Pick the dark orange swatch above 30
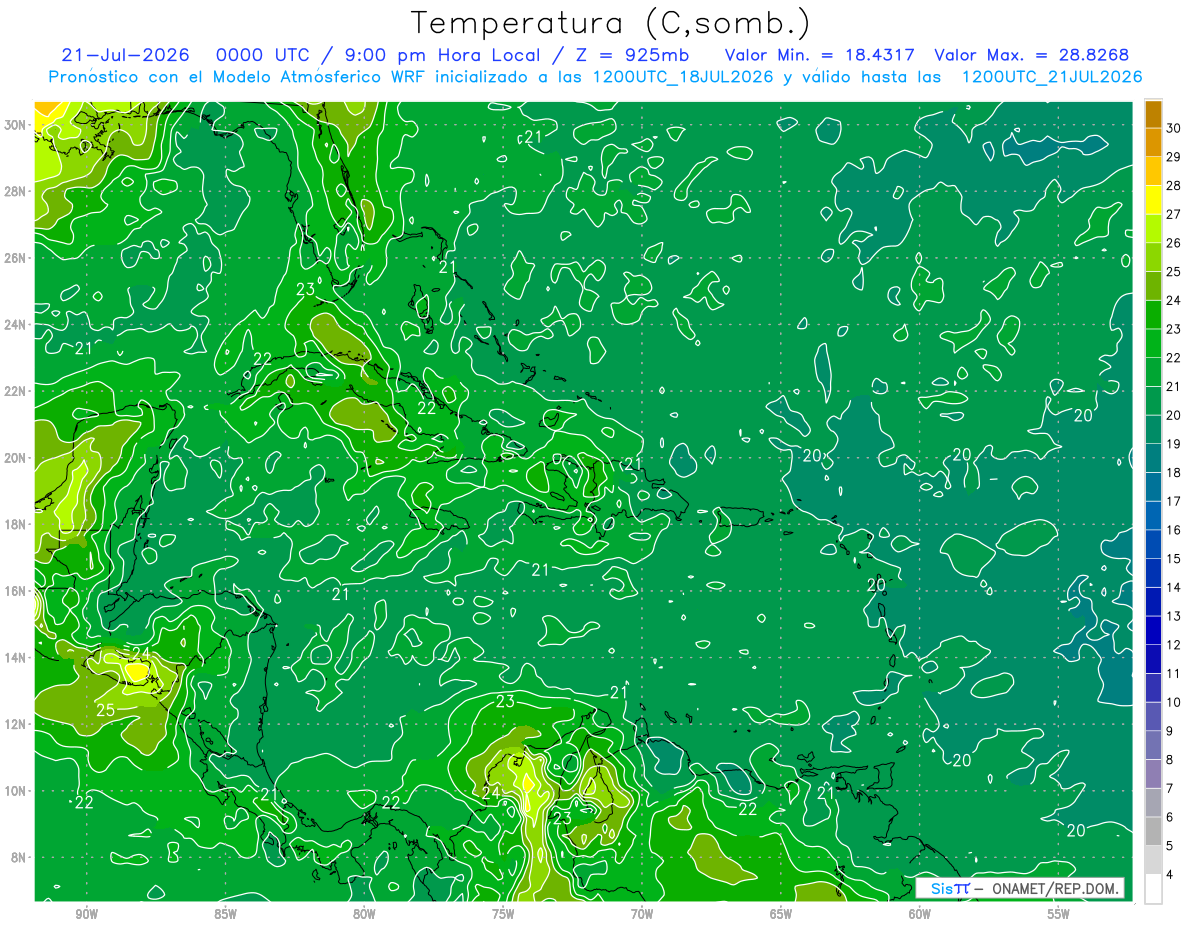Screen dimensions: 1200x927 point(1153,113)
